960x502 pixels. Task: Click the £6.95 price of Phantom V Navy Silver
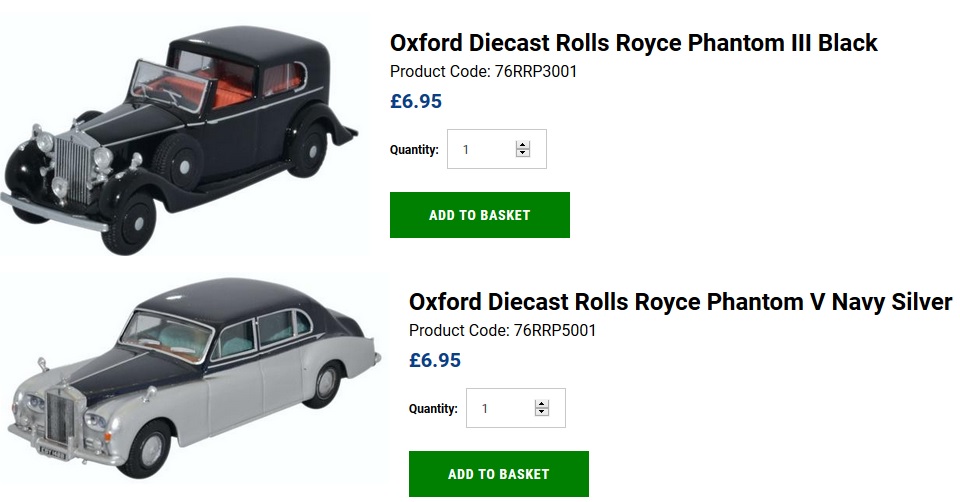[x=435, y=360]
